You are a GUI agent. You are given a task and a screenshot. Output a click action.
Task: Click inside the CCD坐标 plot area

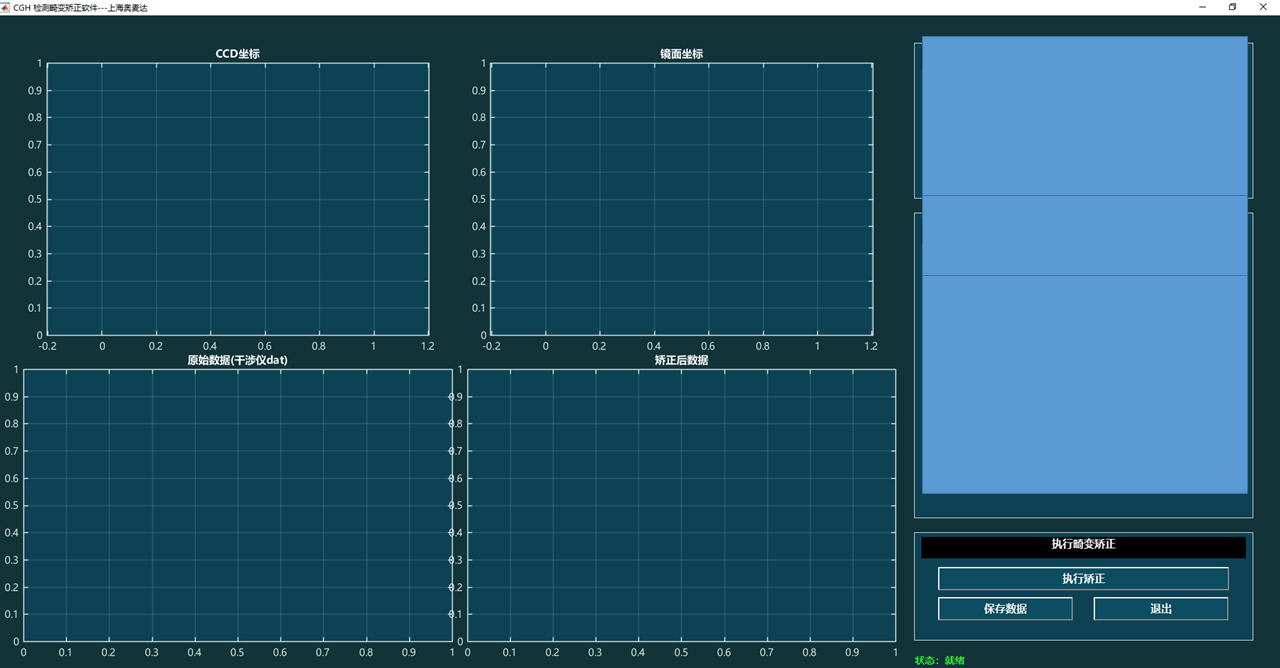coord(238,199)
